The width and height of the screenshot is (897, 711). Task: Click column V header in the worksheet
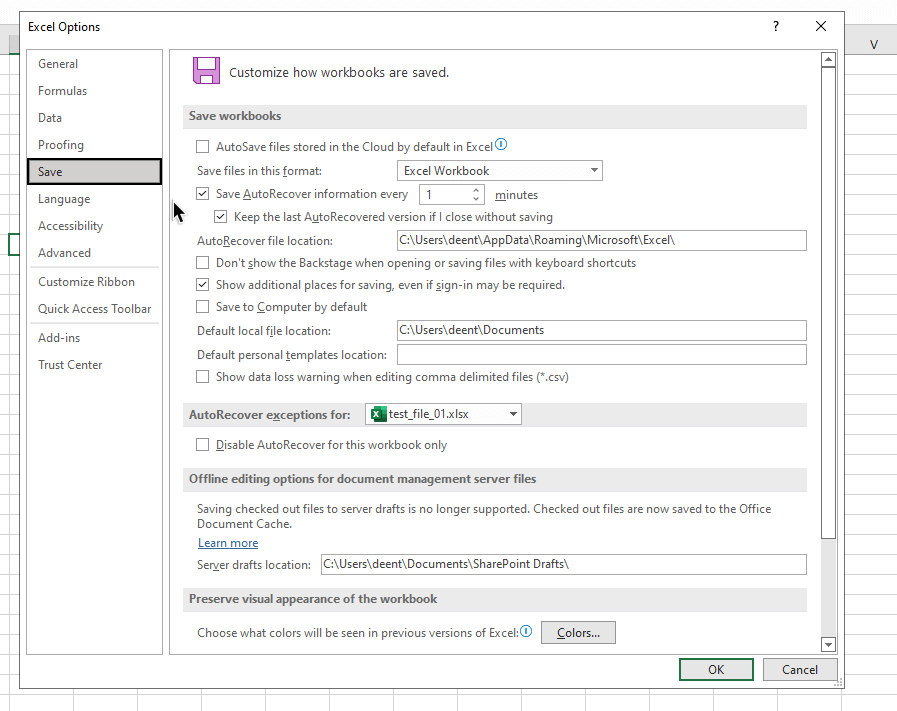click(874, 45)
